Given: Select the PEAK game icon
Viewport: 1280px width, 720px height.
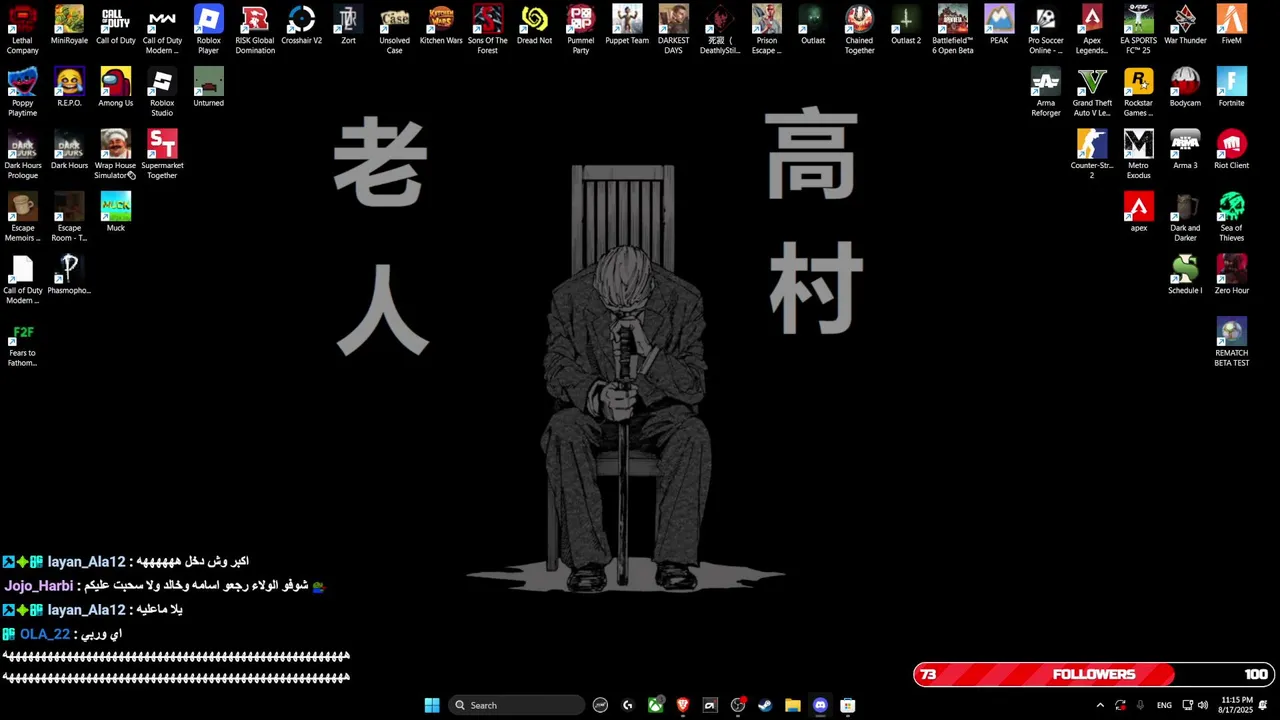Looking at the screenshot, I should tap(999, 26).
